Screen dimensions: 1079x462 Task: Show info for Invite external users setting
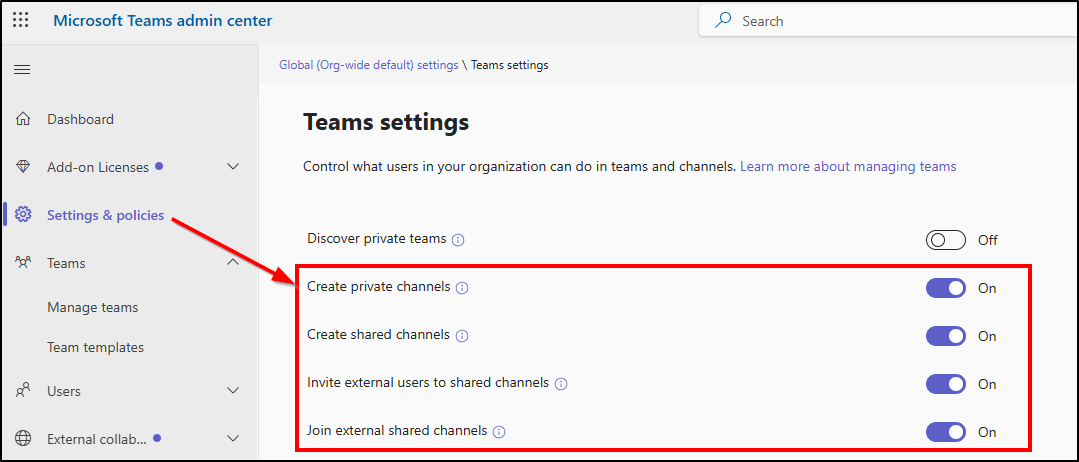561,384
